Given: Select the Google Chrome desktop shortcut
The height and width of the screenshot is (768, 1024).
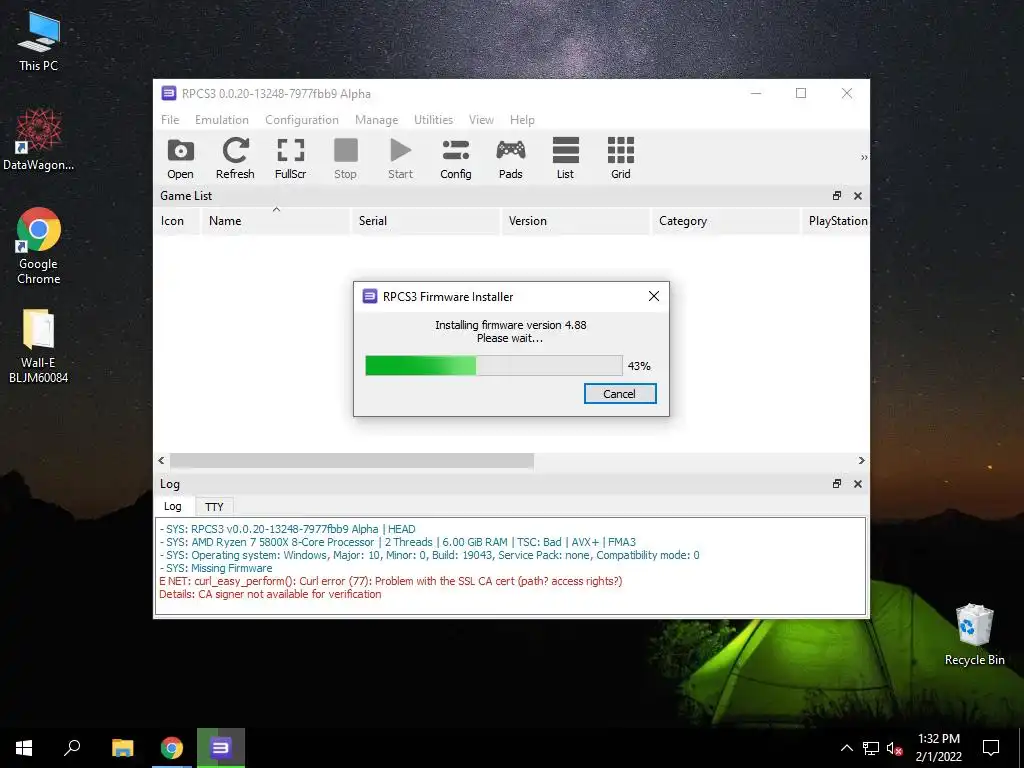Looking at the screenshot, I should (x=39, y=246).
